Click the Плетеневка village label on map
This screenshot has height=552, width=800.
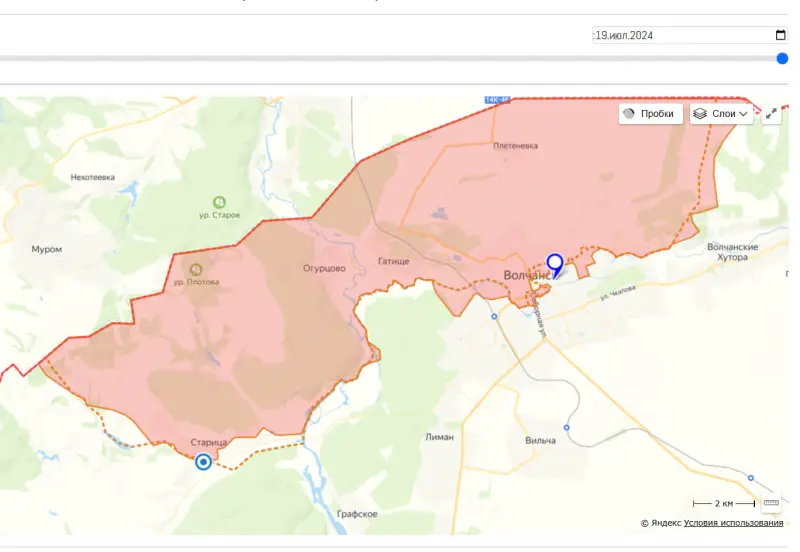[x=515, y=145]
